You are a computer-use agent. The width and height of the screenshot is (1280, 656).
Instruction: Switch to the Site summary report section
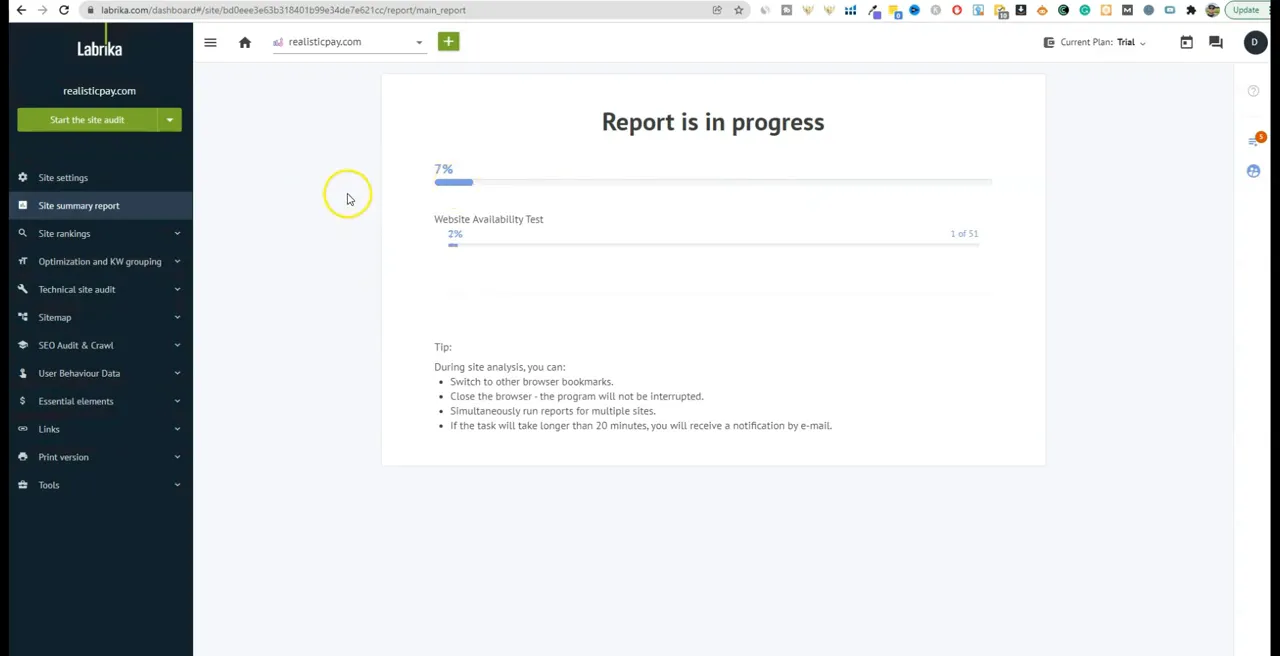[x=79, y=205]
